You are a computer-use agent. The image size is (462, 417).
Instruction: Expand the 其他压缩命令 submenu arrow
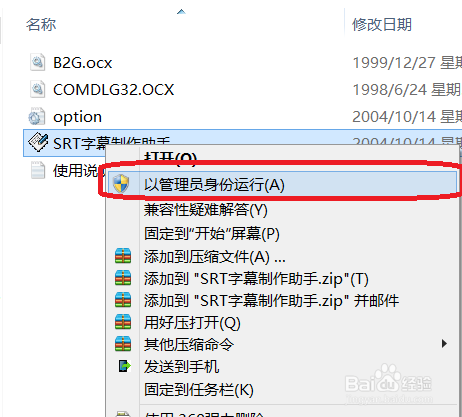point(444,343)
